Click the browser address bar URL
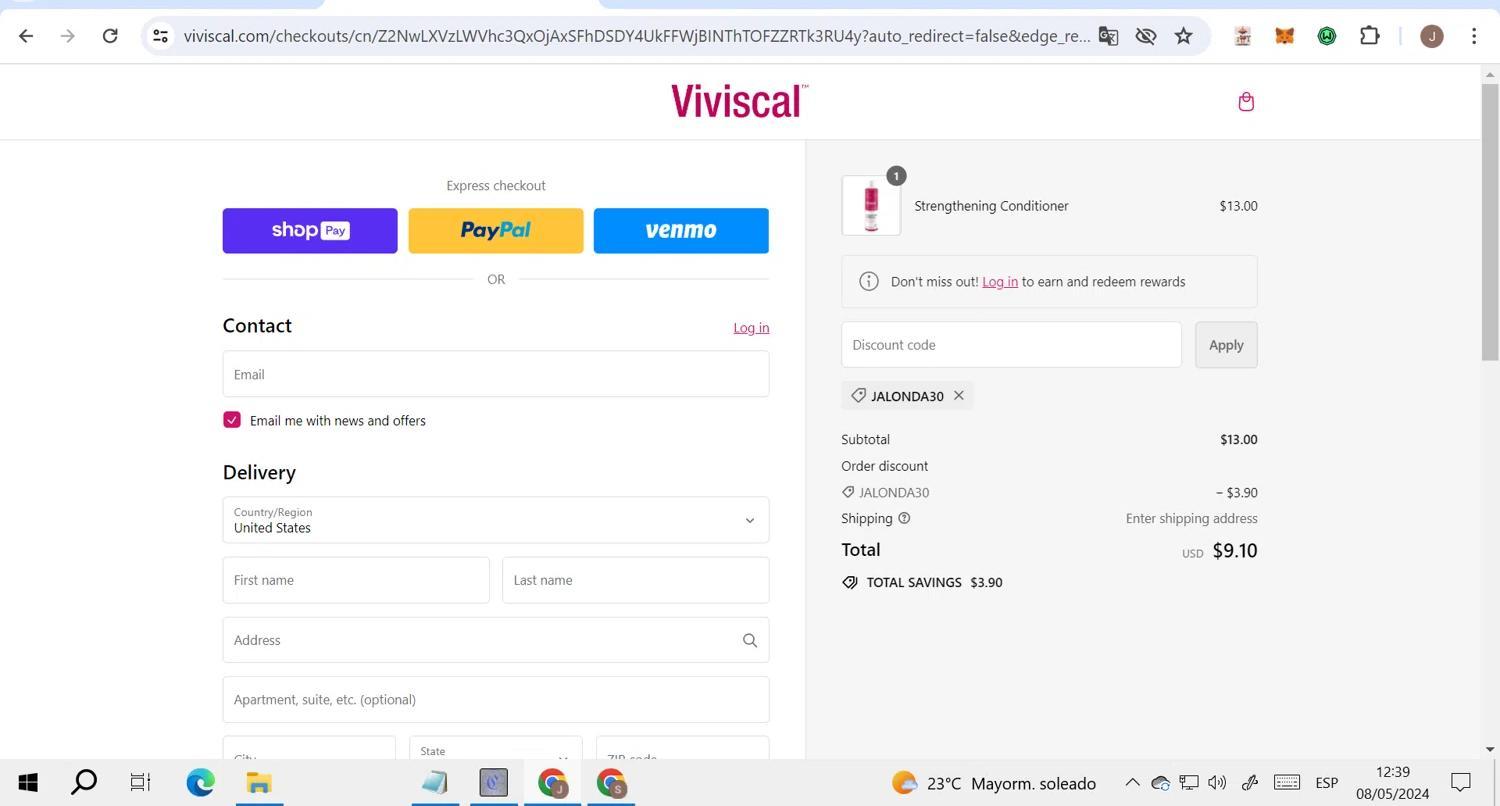1500x806 pixels. (636, 36)
